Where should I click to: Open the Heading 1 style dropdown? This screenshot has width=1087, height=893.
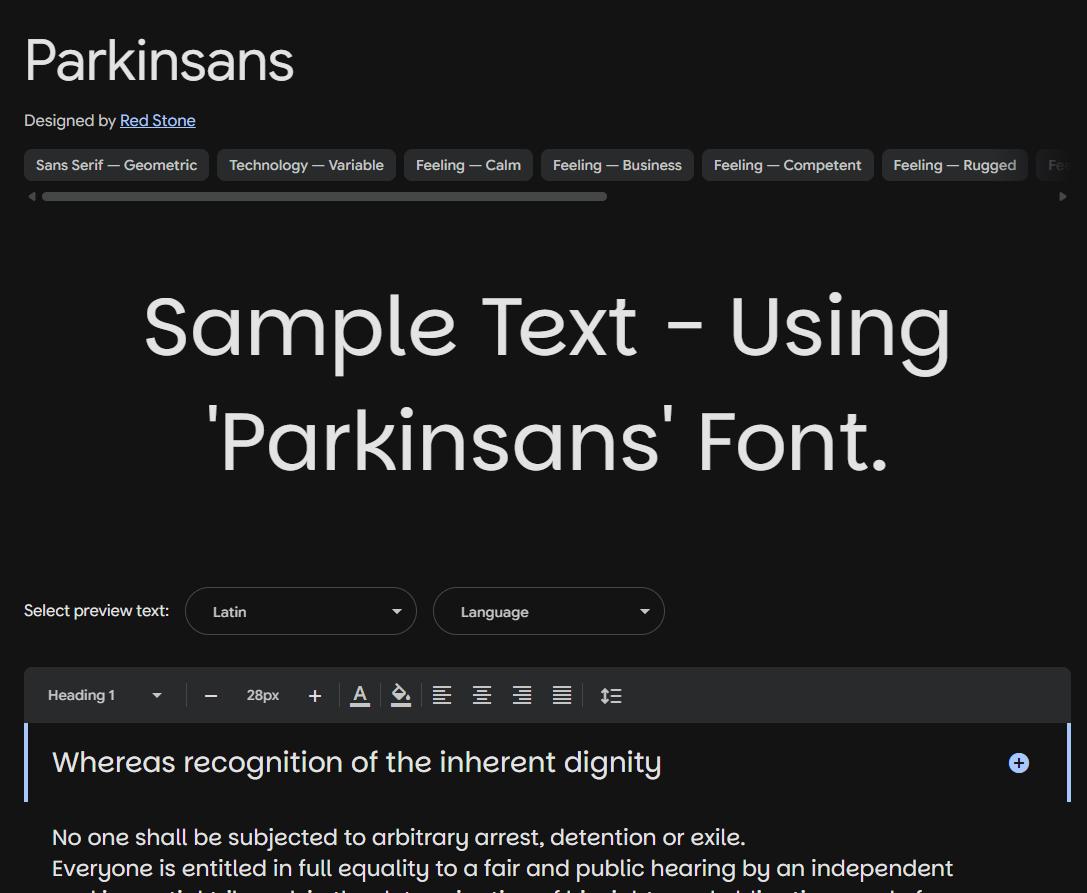[x=105, y=695]
